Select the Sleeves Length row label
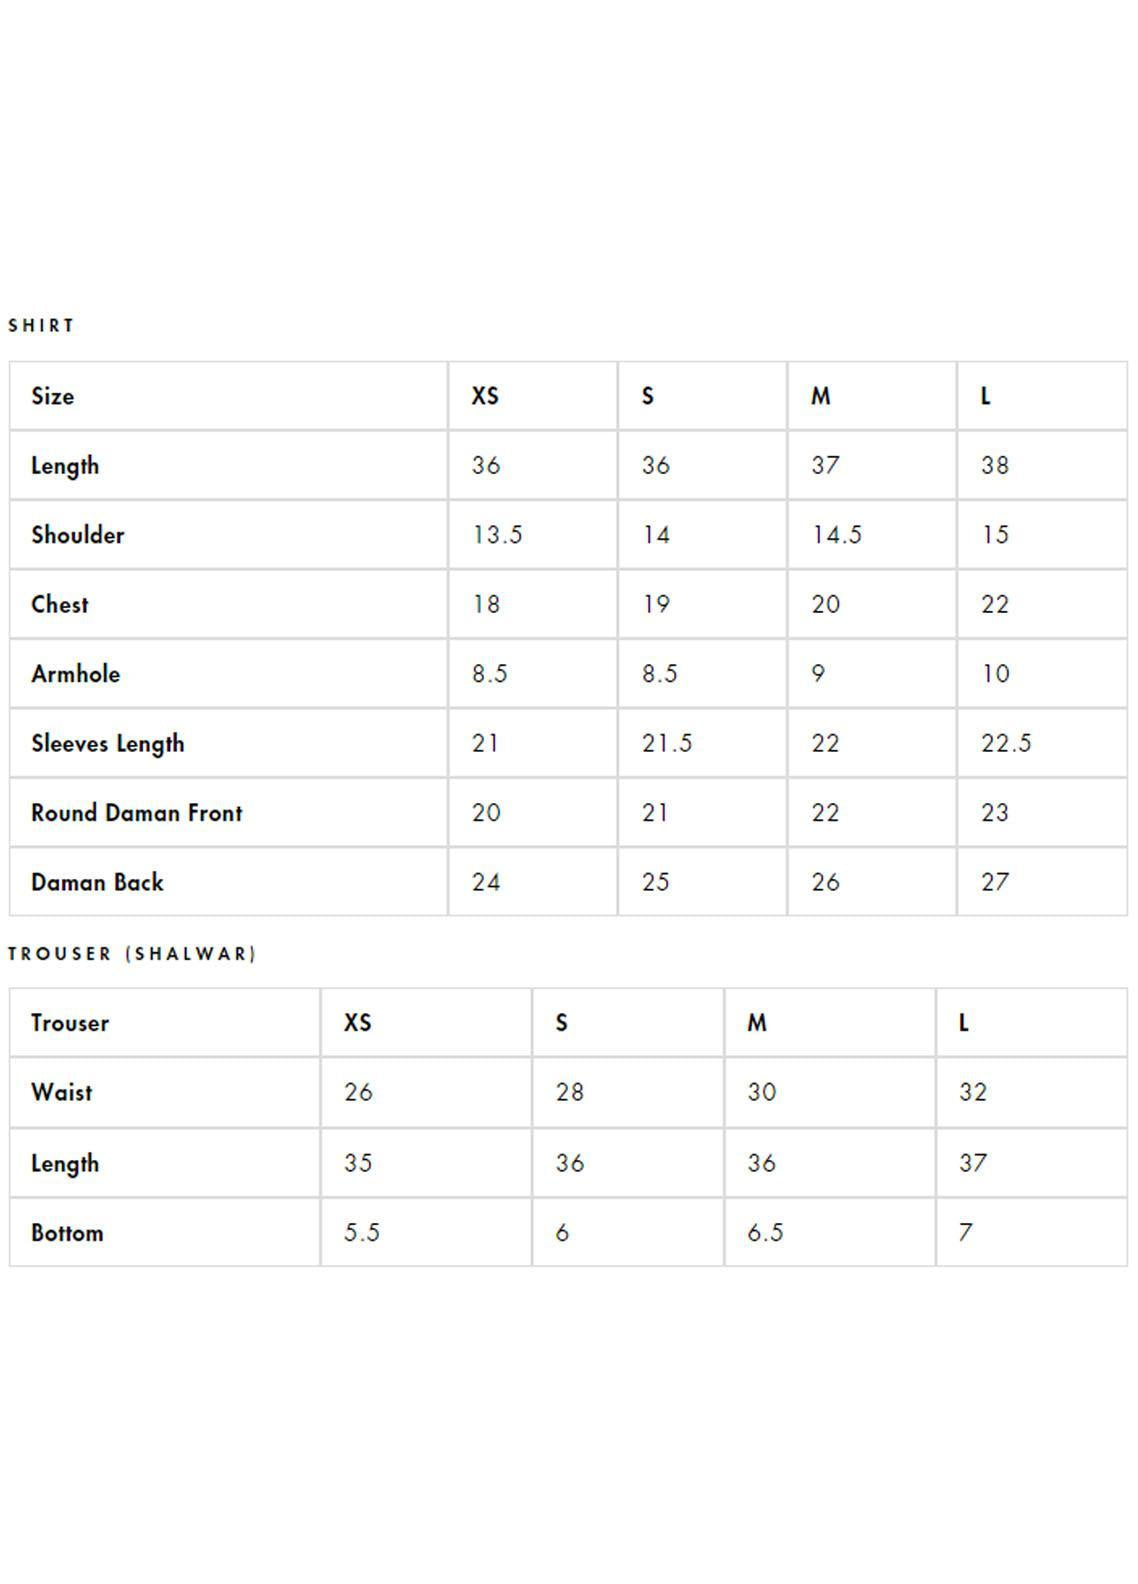Screen dimensions: 1138x1584 click(x=108, y=744)
